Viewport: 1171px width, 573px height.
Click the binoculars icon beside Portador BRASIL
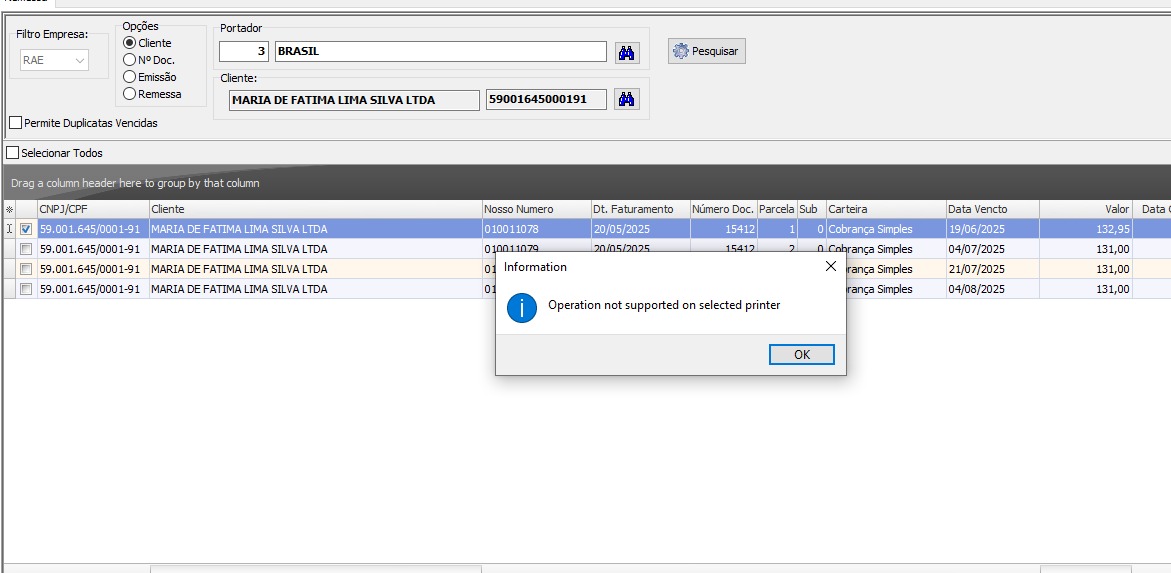[627, 52]
